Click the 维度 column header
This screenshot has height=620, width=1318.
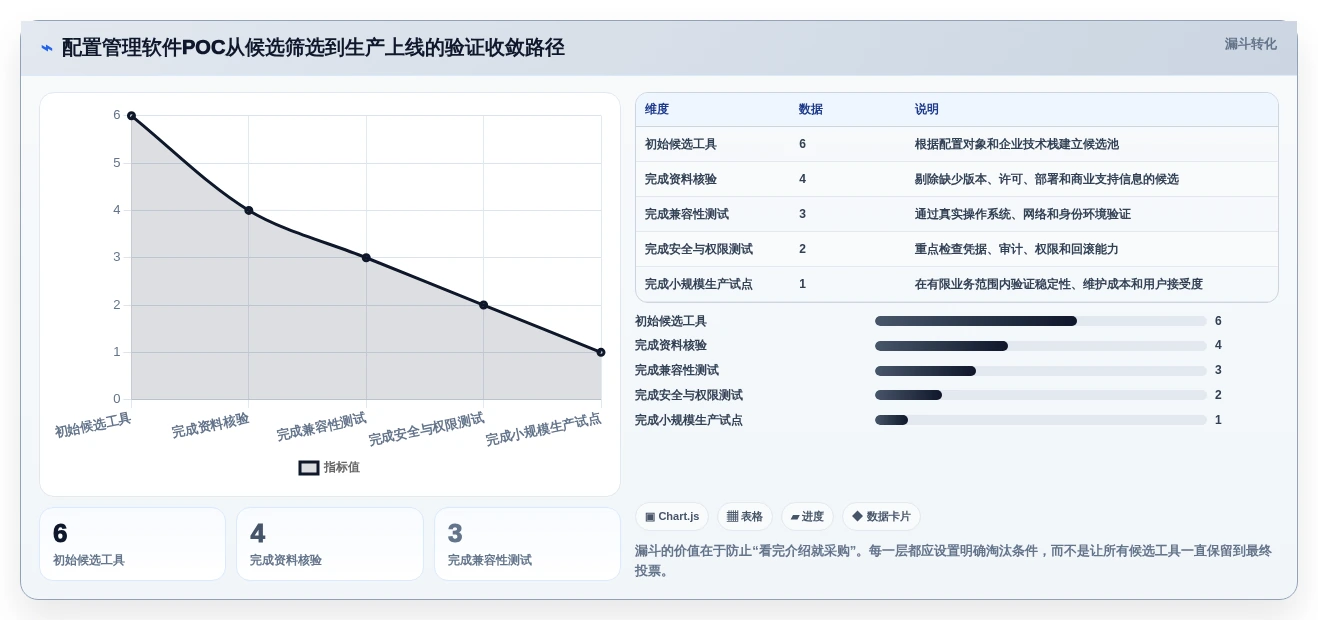click(x=657, y=110)
